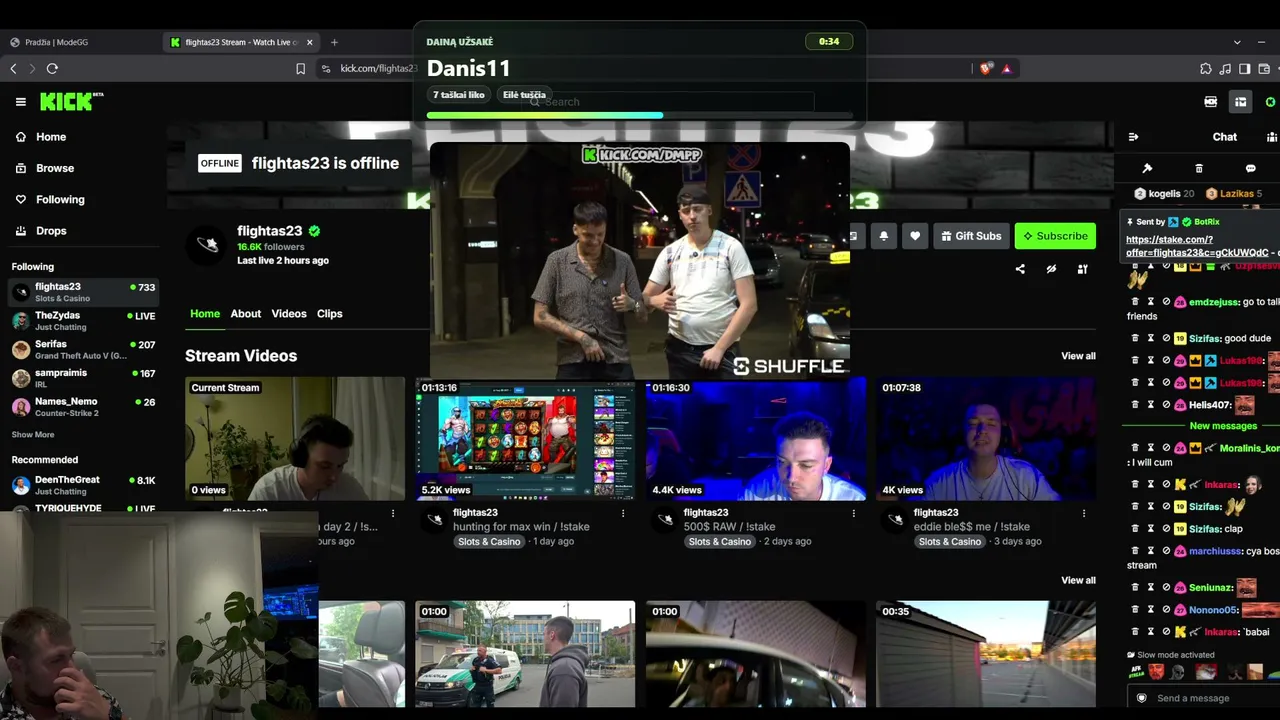This screenshot has width=1280, height=720.
Task: Open the 'eddie ble$$ me' video thumbnail
Action: pyautogui.click(x=986, y=439)
